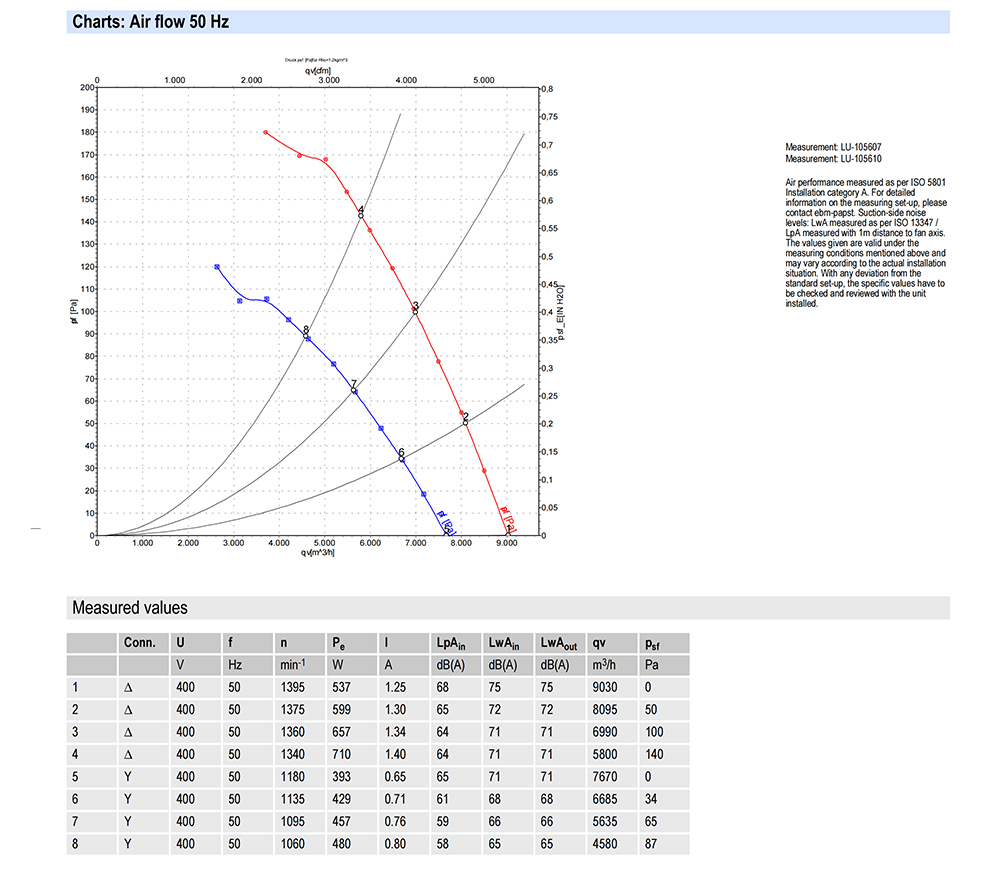Click the blue curve's first point at 120 Pa
The height and width of the screenshot is (871, 1000).
pyautogui.click(x=217, y=267)
